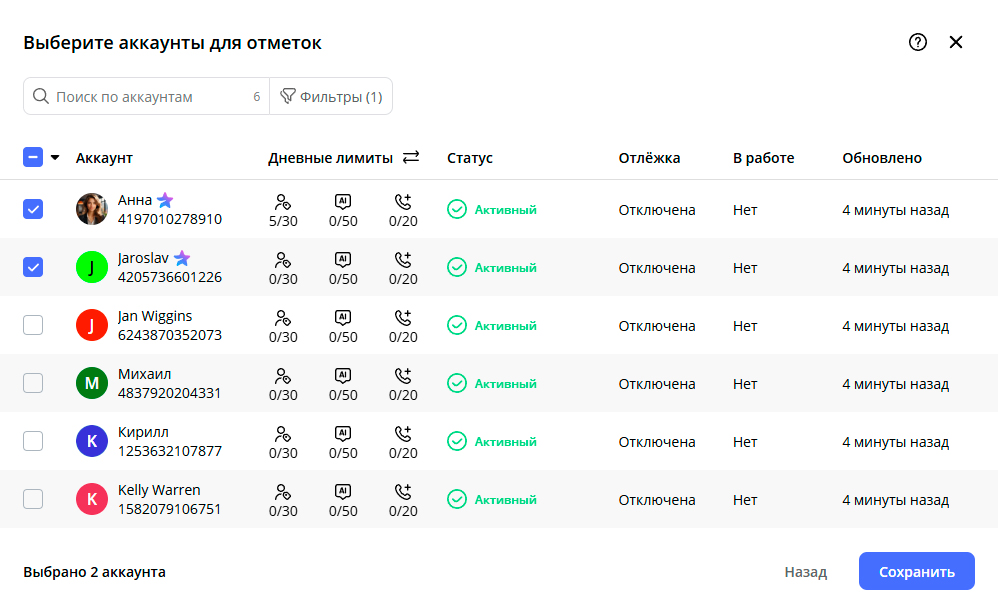Click the user tag limit icon in Jan Wiggins' row
The height and width of the screenshot is (612, 998).
tap(283, 318)
